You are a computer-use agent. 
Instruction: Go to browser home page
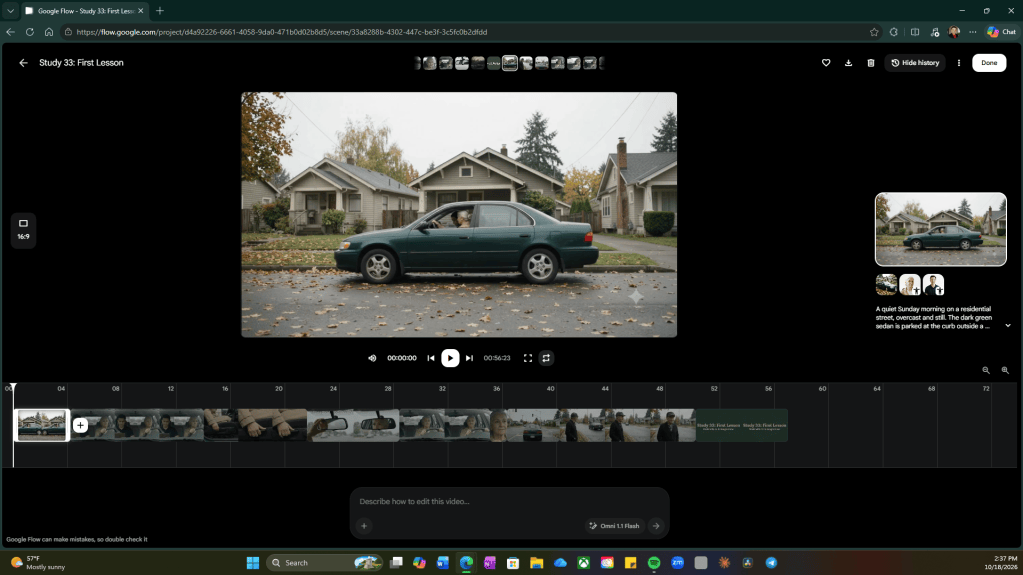(49, 32)
